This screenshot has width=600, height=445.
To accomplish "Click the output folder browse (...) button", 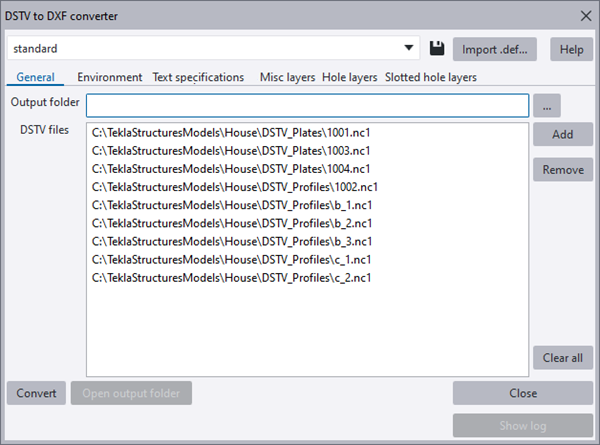I will coord(546,104).
